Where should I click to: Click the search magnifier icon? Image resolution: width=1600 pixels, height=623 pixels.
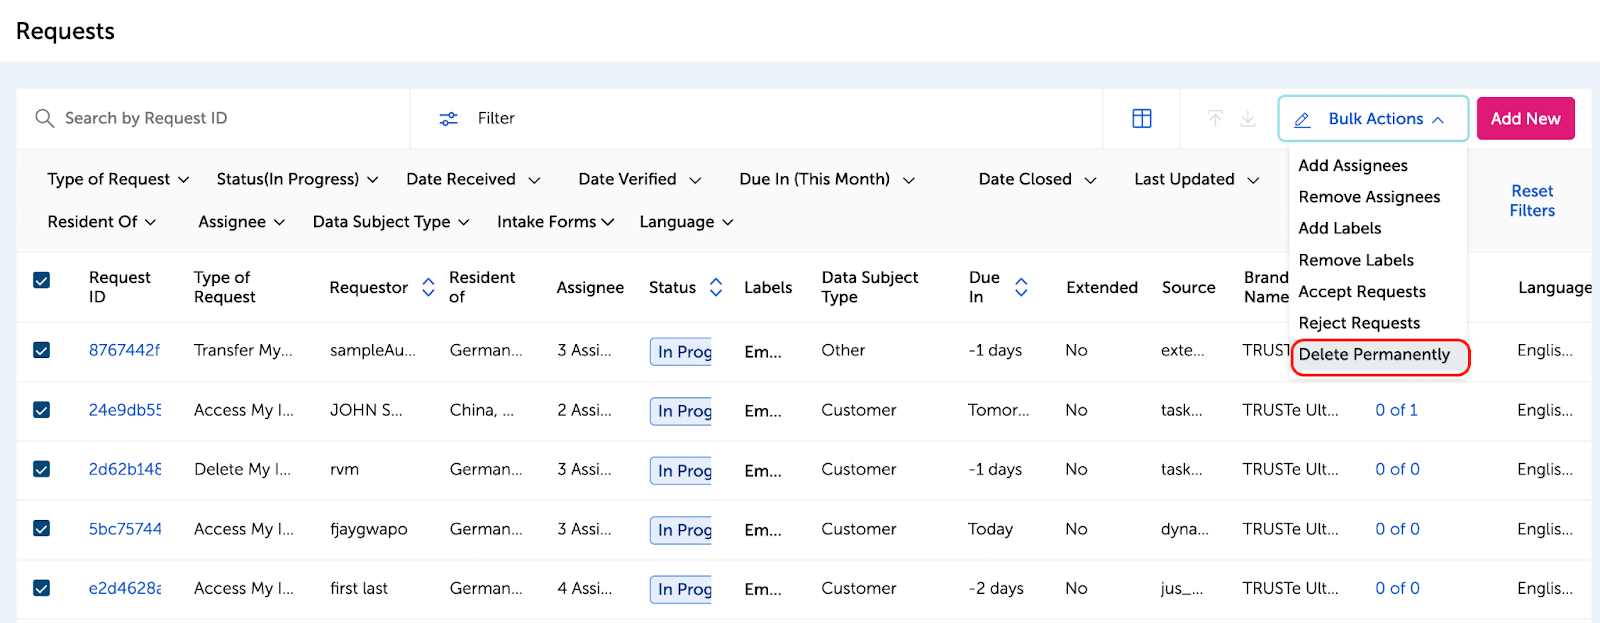click(x=44, y=118)
